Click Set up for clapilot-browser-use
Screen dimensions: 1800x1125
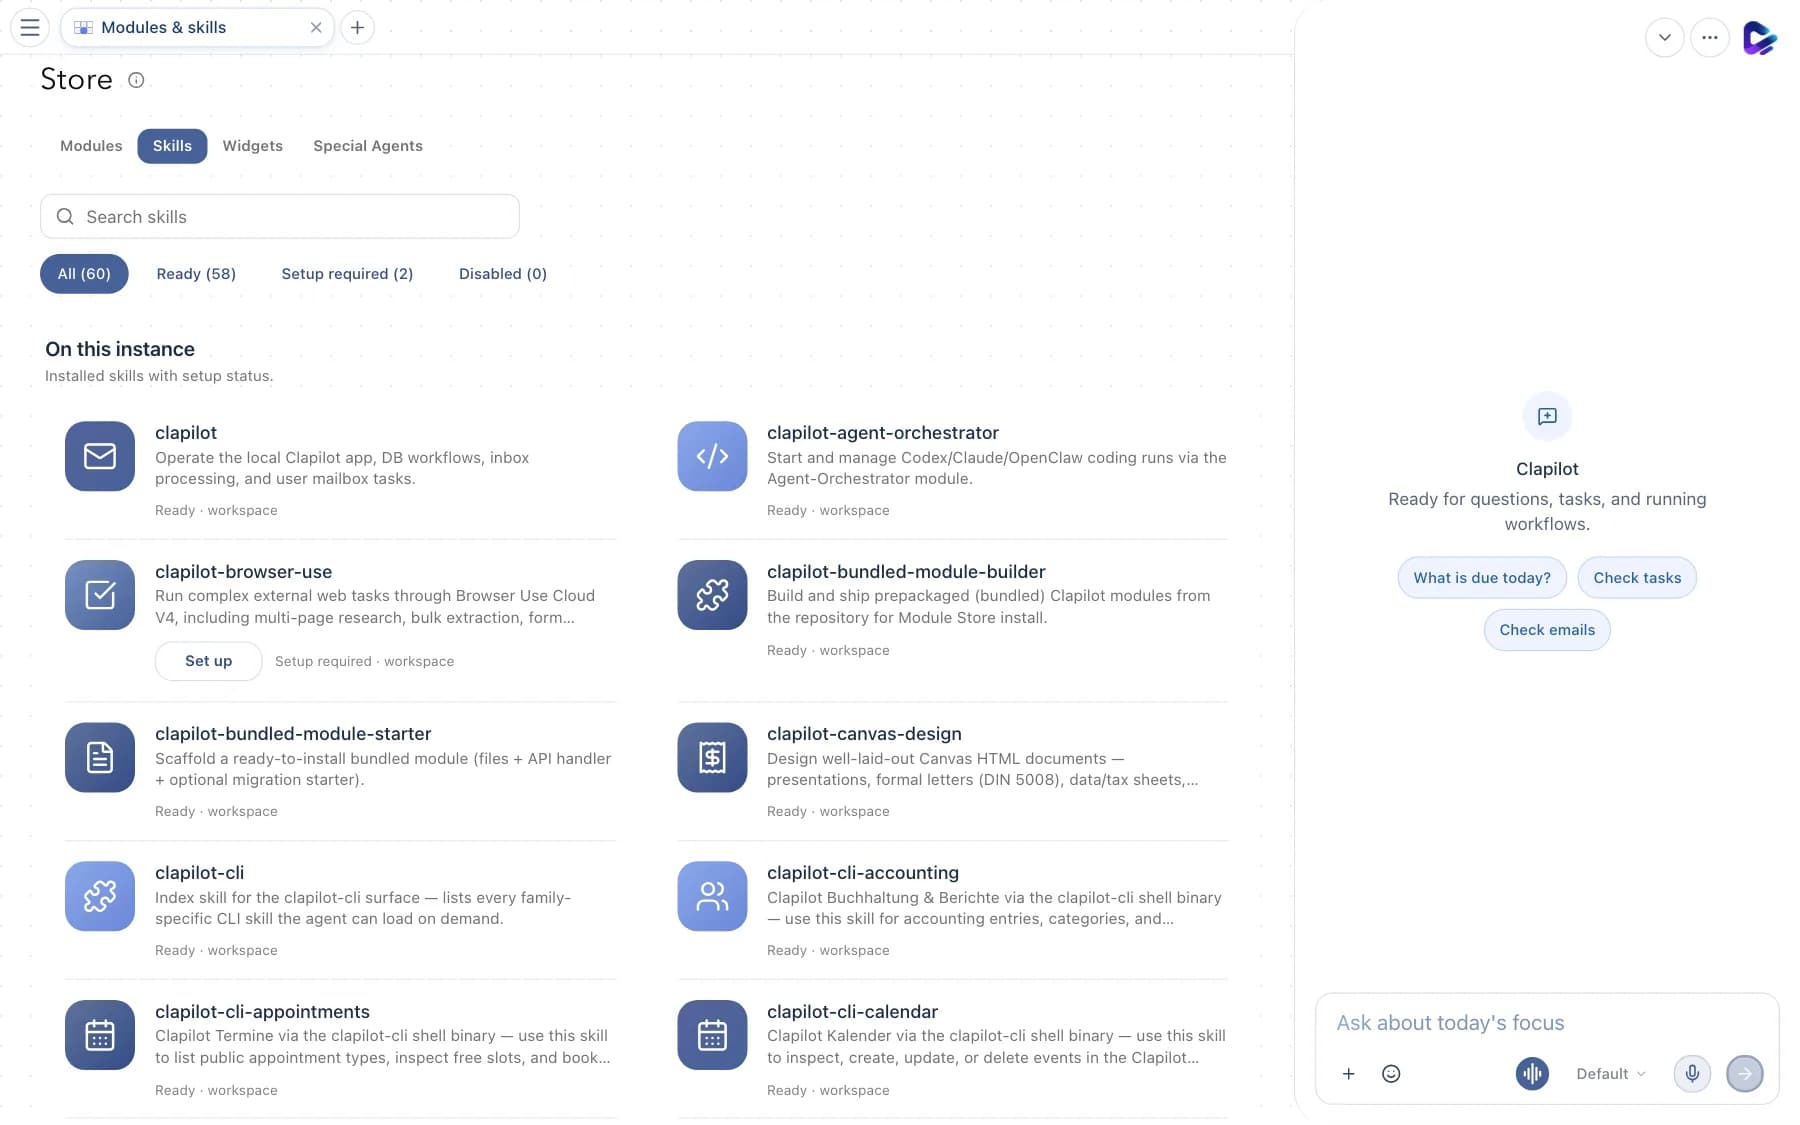tap(208, 661)
